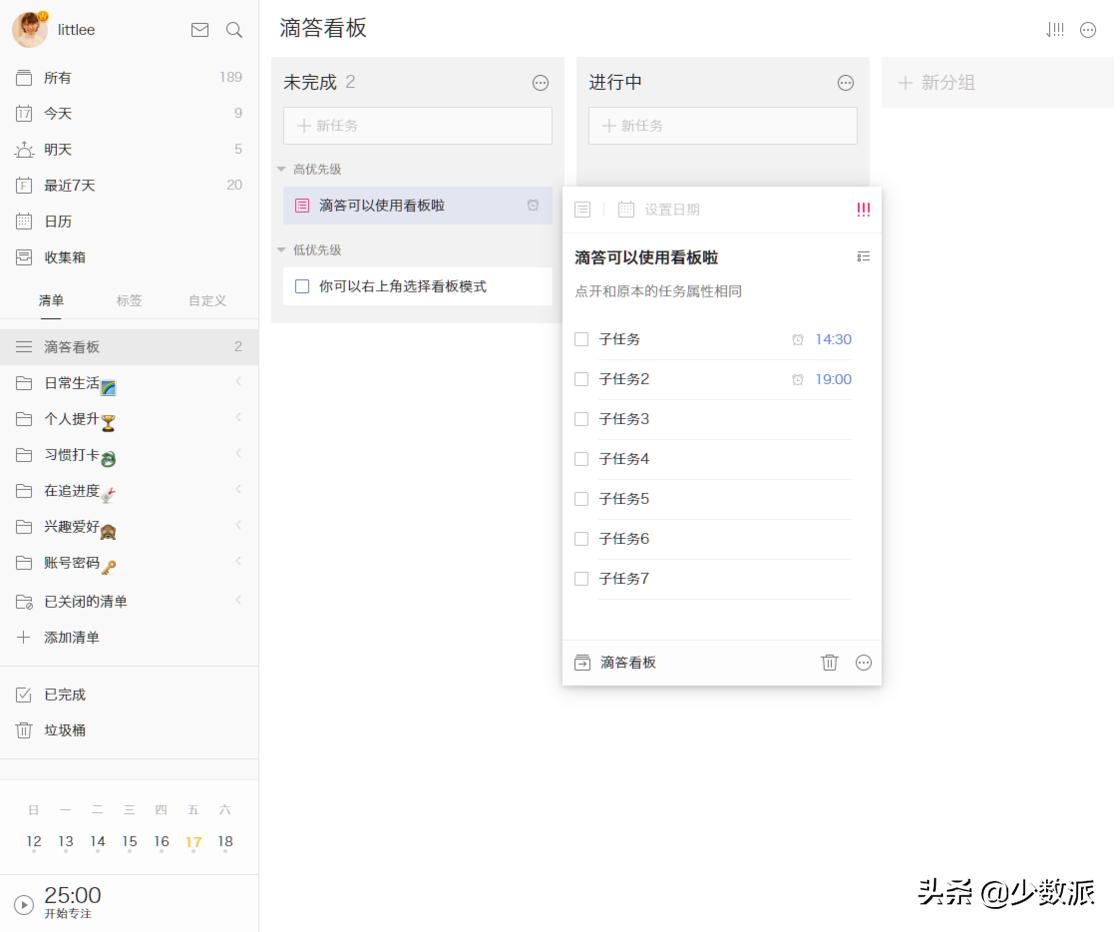Click the reminder clock icon on 子任务
This screenshot has width=1120, height=932.
(797, 339)
